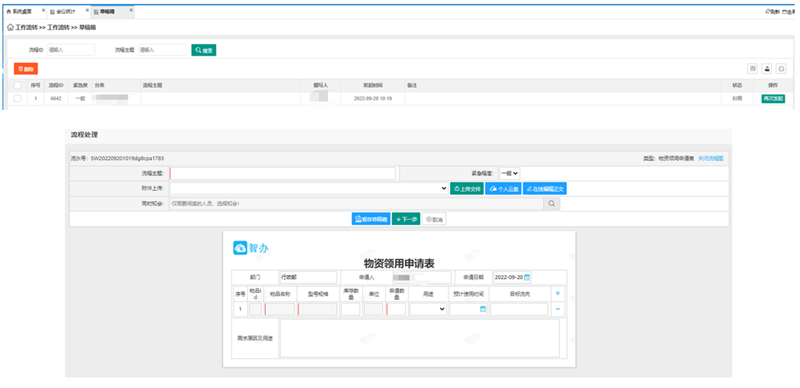Click the 智办 cloud logo

click(240, 248)
